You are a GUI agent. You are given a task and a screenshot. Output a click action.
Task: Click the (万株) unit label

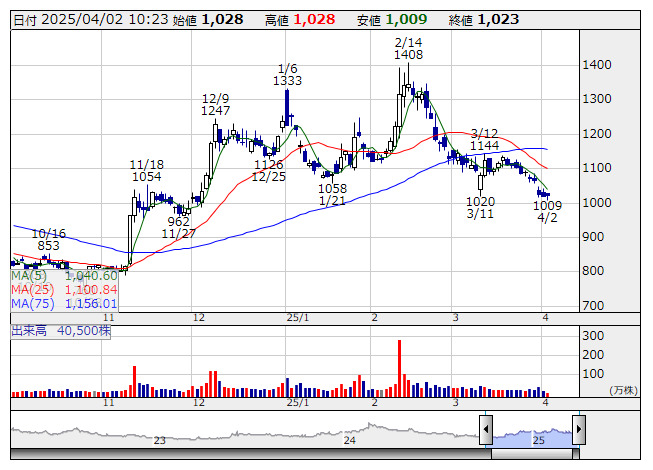(x=623, y=390)
